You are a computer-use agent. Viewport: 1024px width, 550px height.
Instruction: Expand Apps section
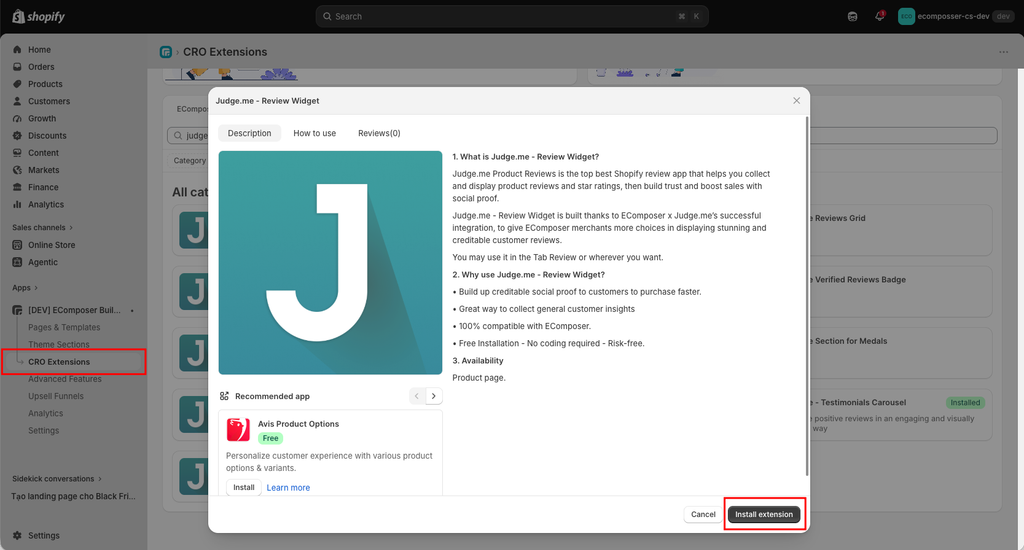pyautogui.click(x=25, y=287)
